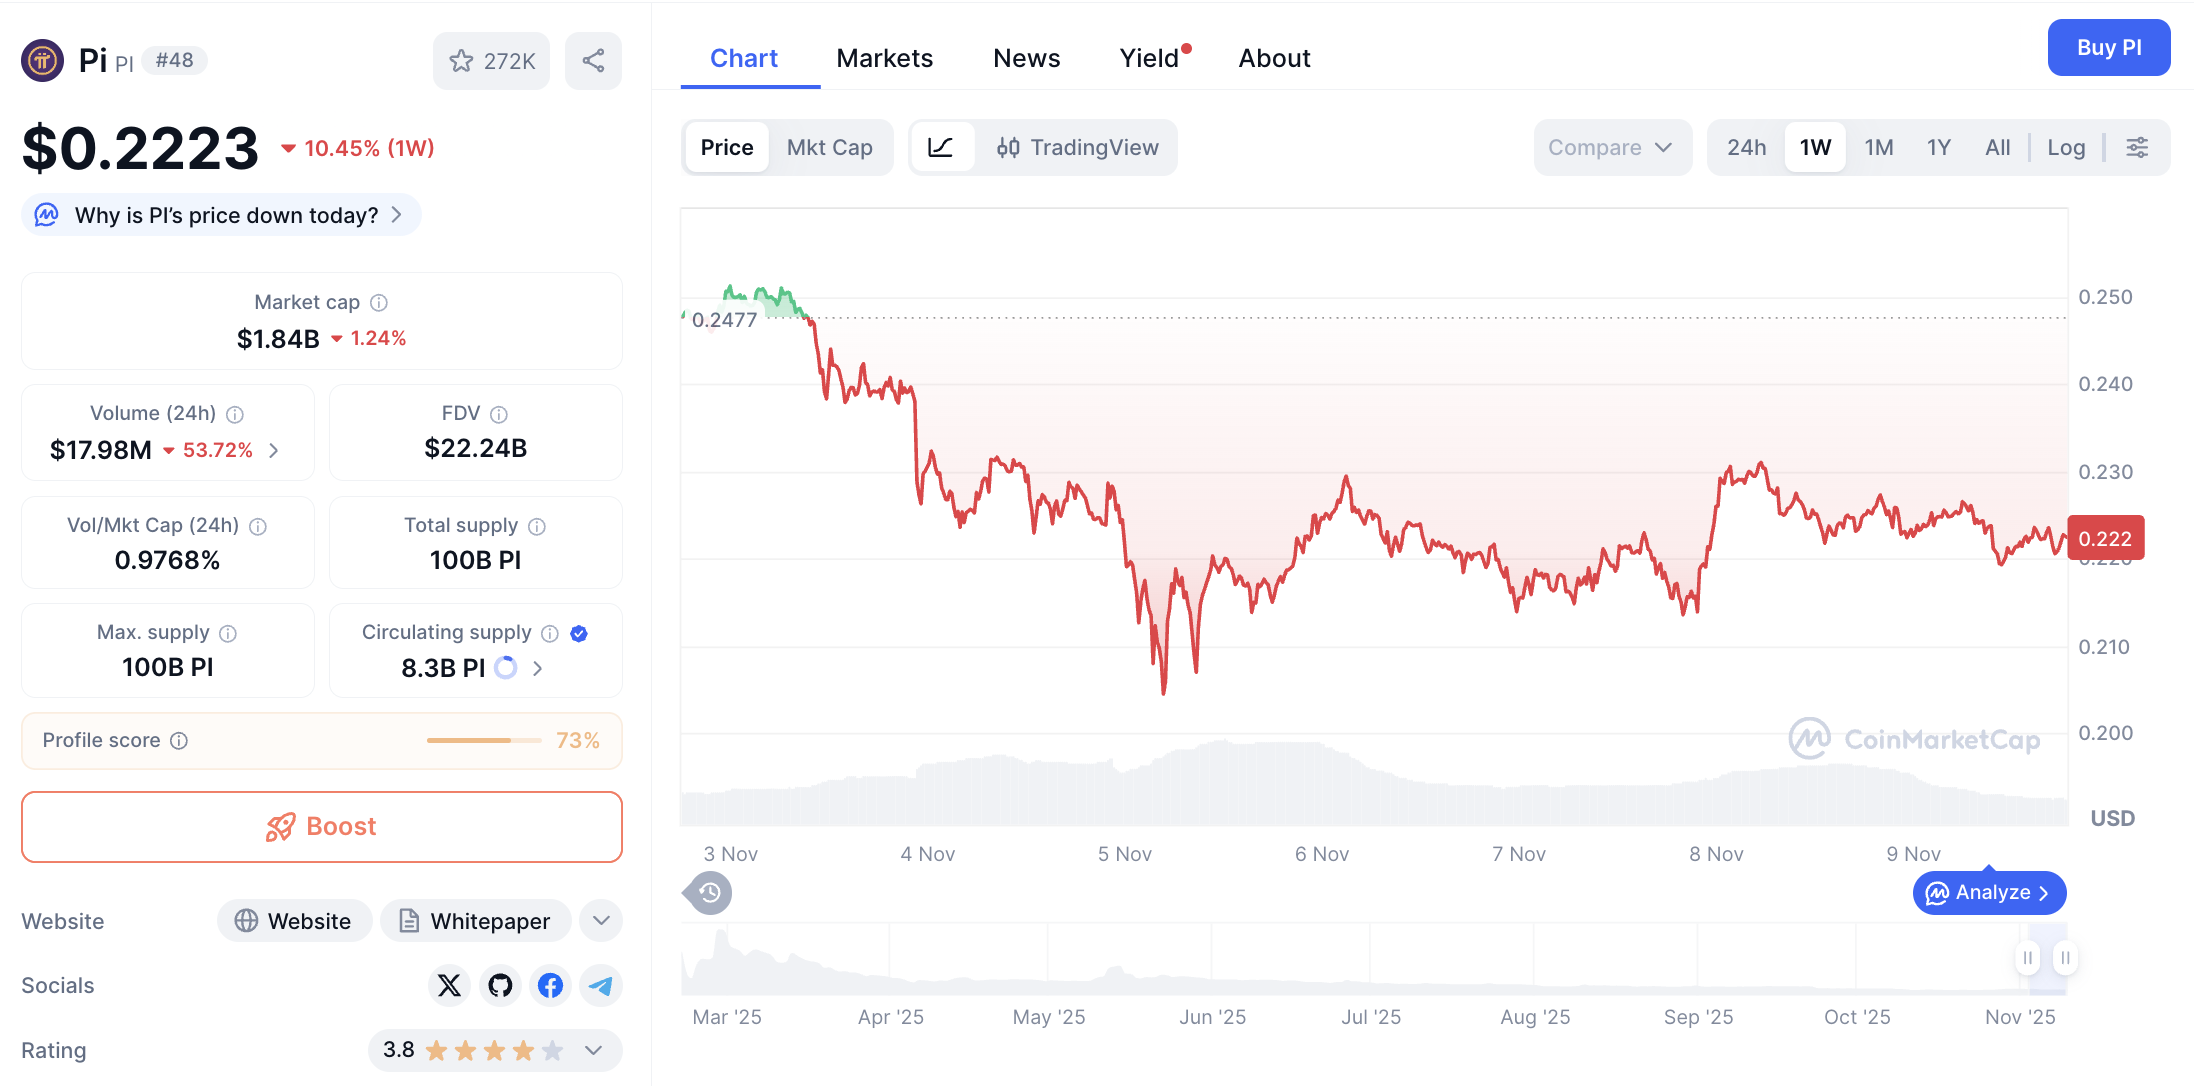Add Pi to watchlist via star icon
The height and width of the screenshot is (1086, 2194).
[x=461, y=61]
